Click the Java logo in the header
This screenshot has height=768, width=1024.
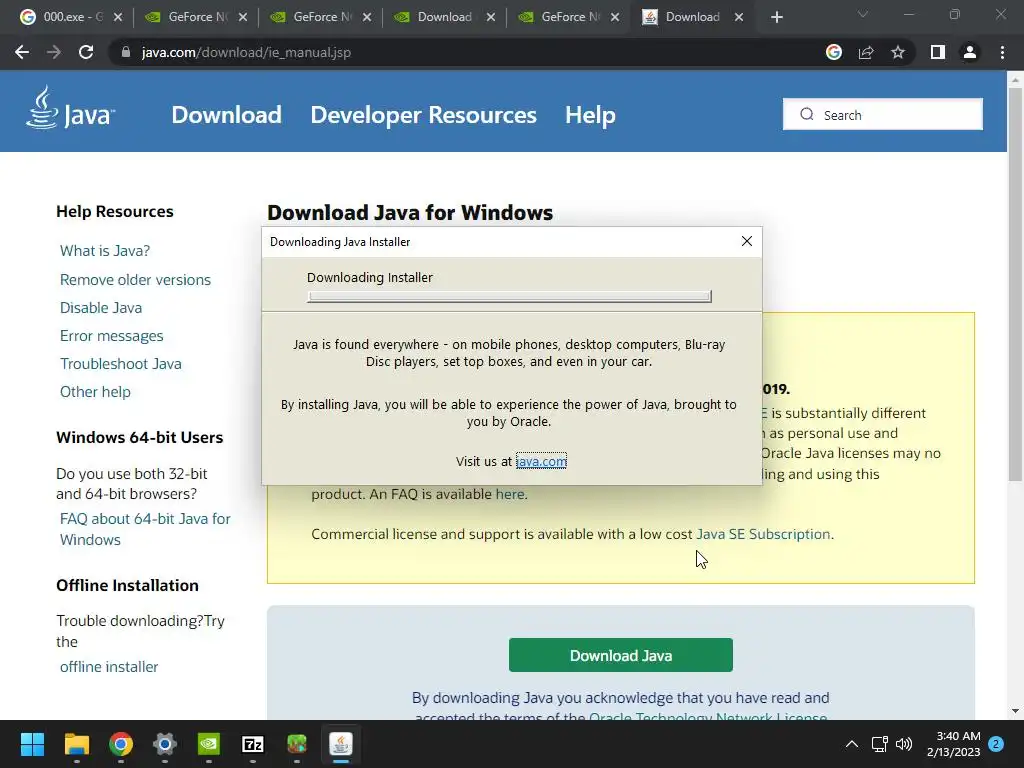pyautogui.click(x=71, y=108)
